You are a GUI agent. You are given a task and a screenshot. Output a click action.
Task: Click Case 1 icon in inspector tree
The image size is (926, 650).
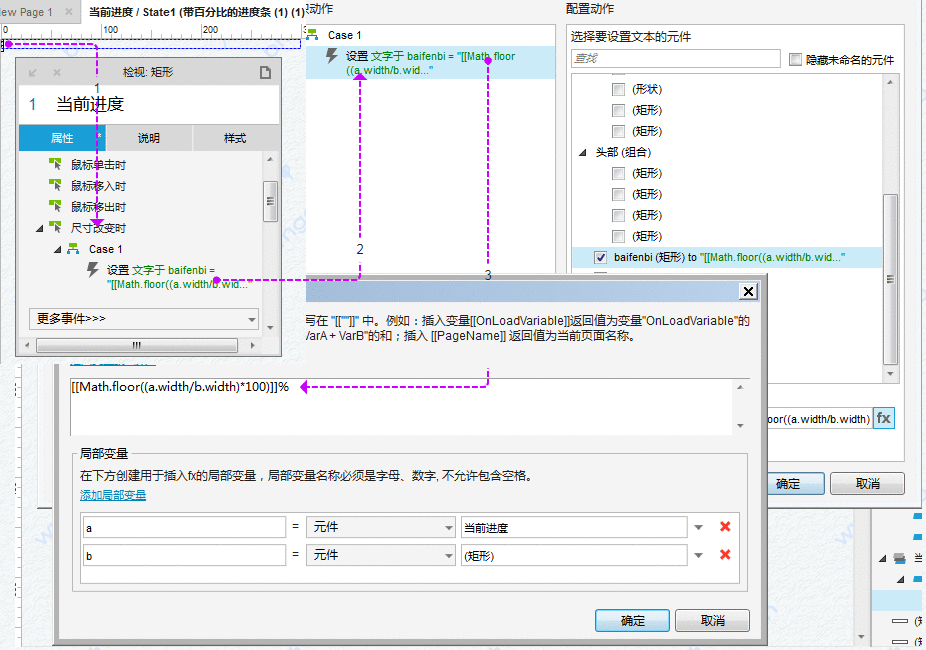point(73,249)
